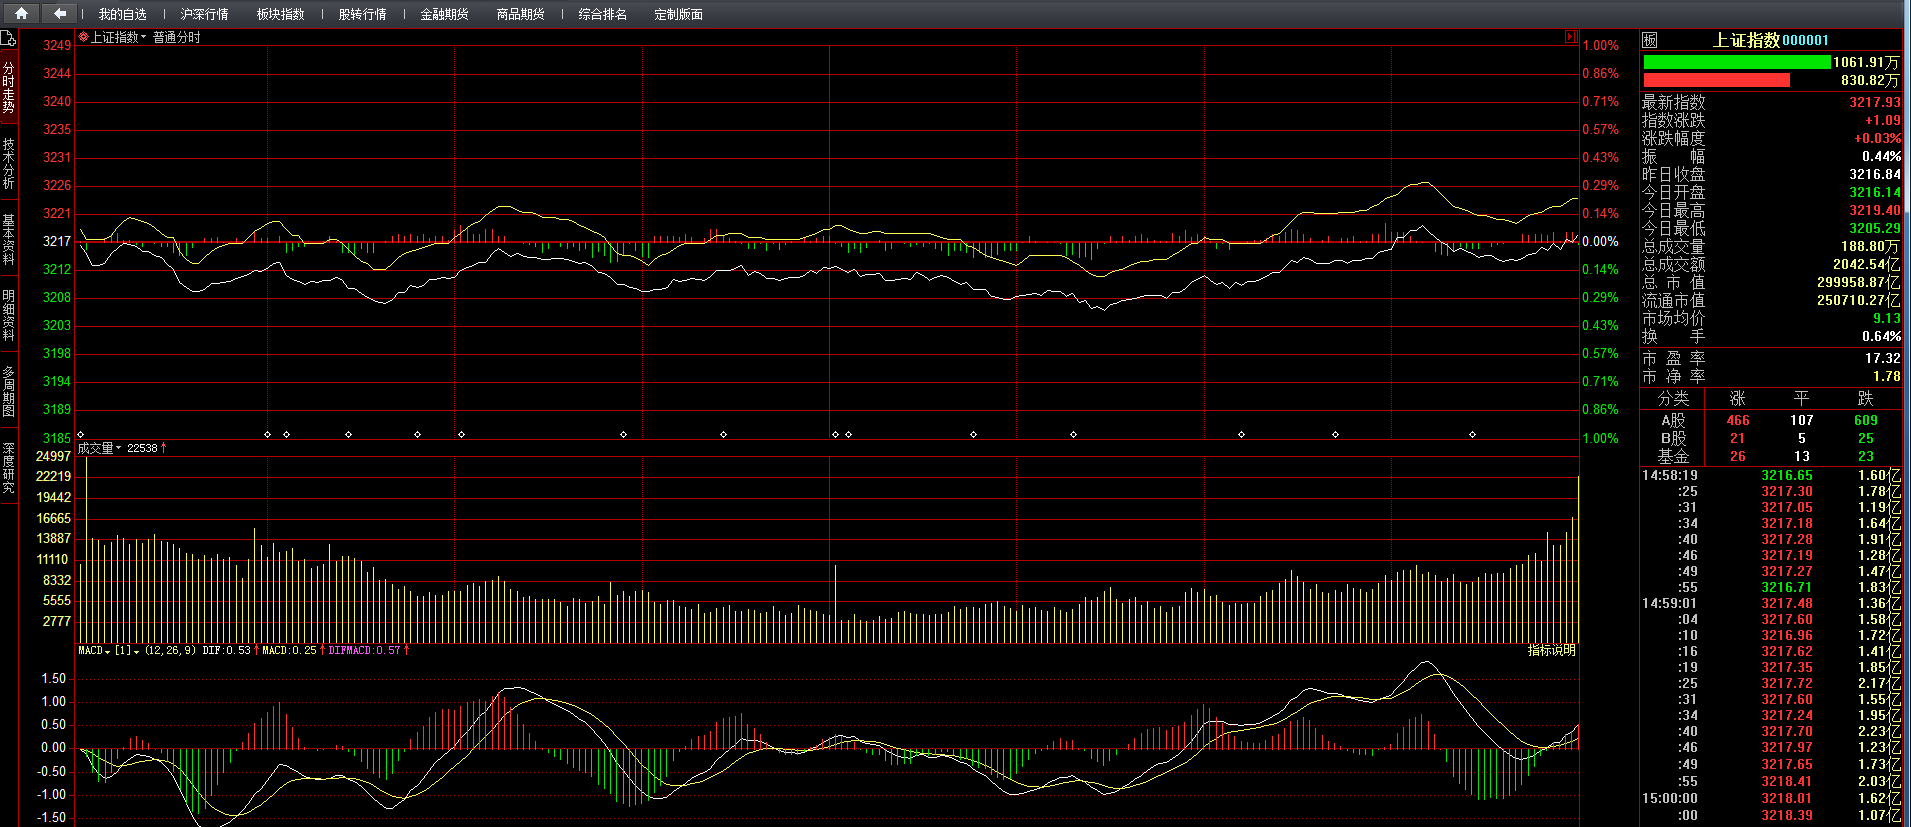Expand the 成交量 indicator dropdown
The image size is (1911, 827).
tap(118, 448)
